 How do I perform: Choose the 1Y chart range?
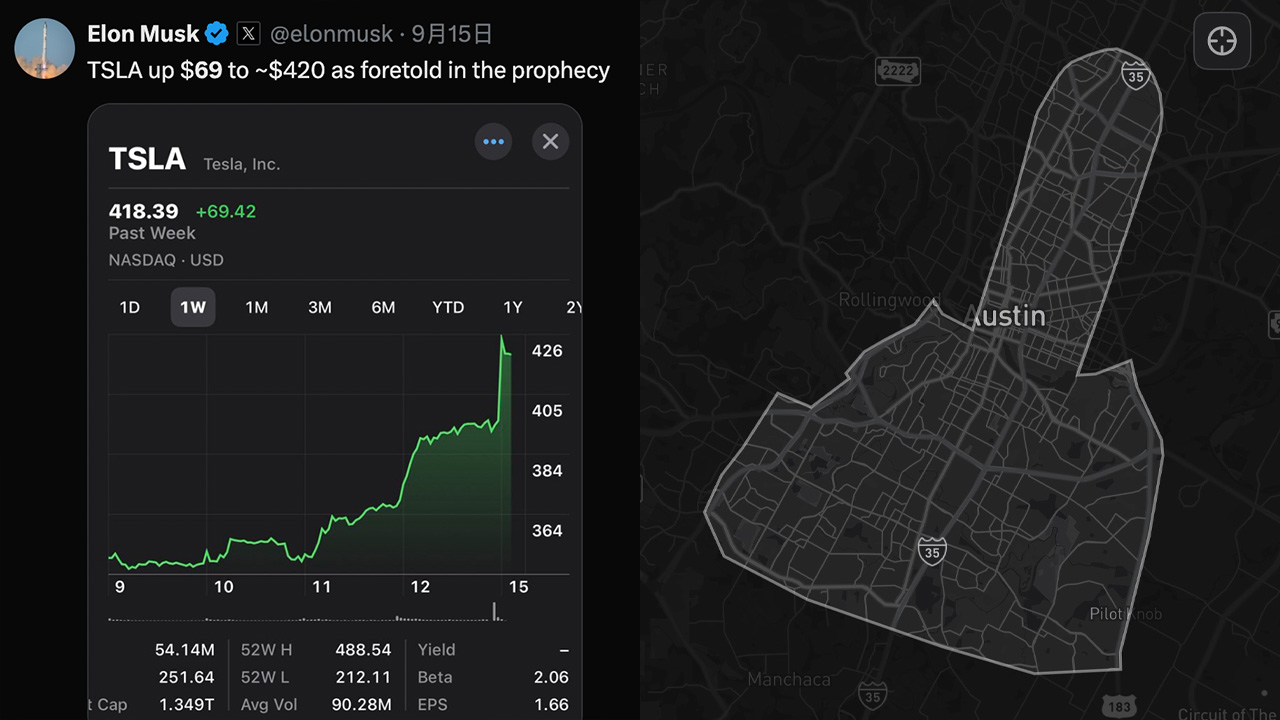click(x=513, y=307)
